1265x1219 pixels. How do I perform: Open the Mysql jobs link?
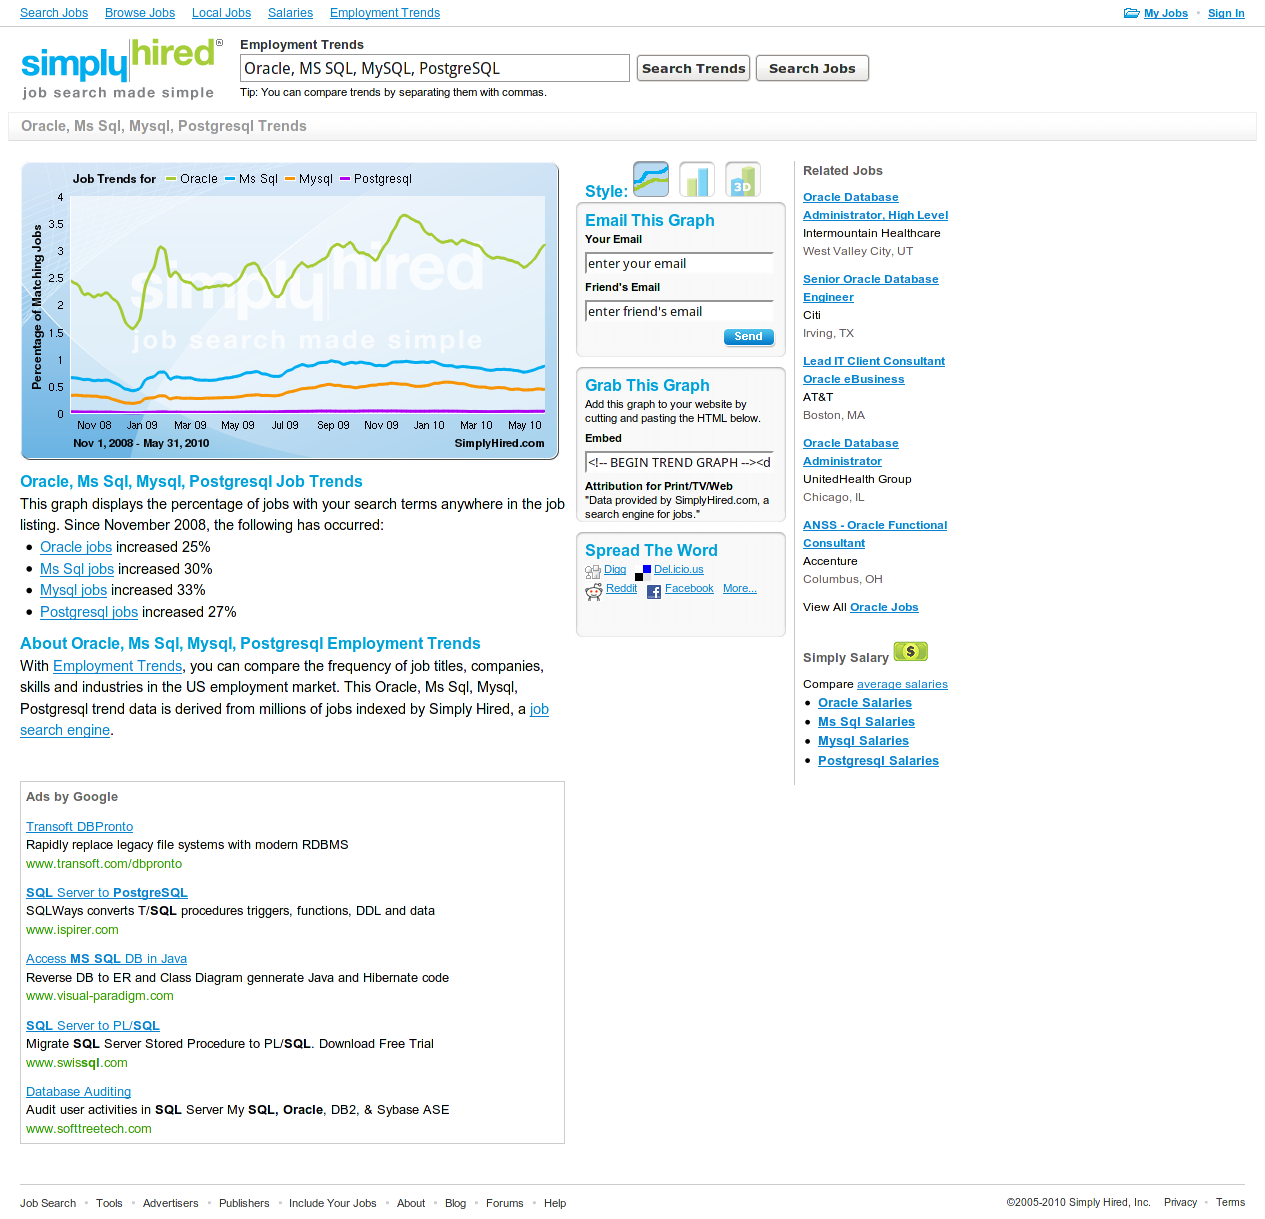(73, 590)
